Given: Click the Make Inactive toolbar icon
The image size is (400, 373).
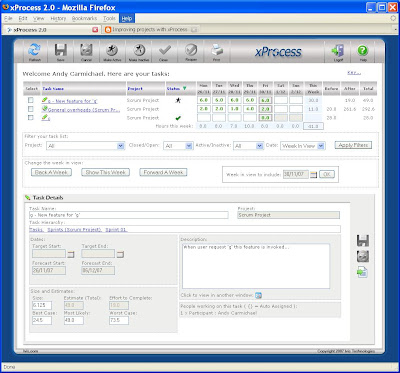Looking at the screenshot, I should [x=139, y=51].
